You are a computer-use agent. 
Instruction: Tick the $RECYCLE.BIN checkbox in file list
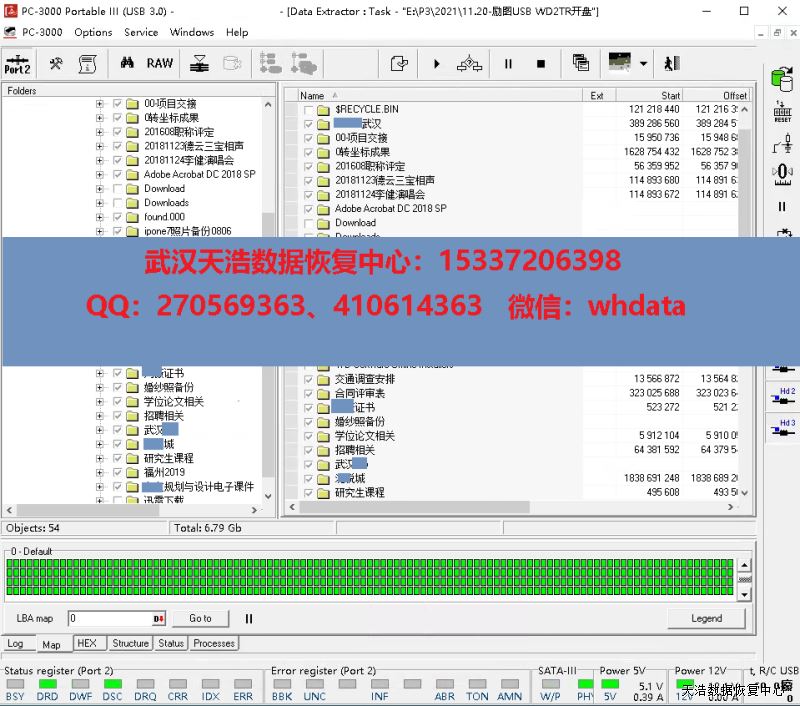[309, 109]
